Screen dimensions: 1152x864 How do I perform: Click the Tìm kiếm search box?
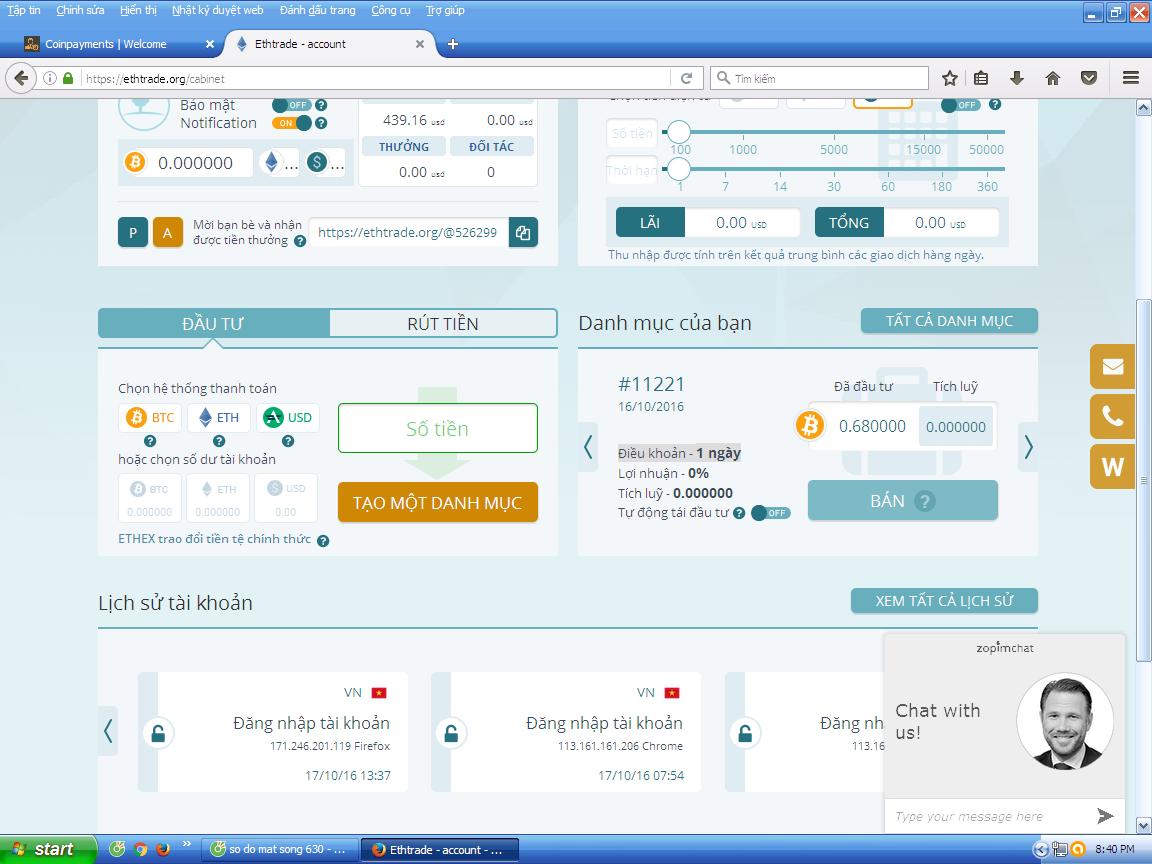tap(819, 79)
